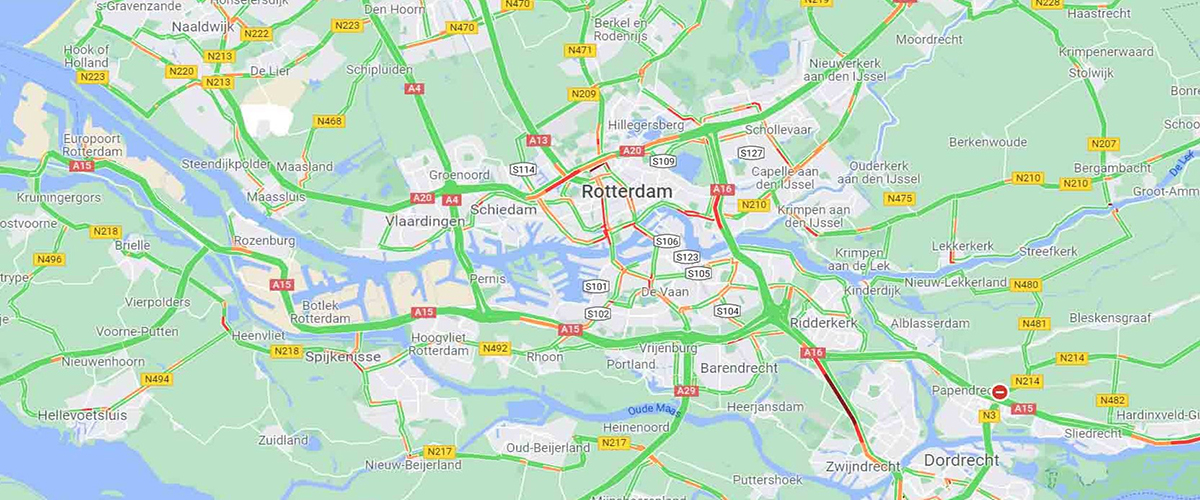Viewport: 1200px width, 500px height.
Task: Click the S109 route marker
Action: point(663,160)
